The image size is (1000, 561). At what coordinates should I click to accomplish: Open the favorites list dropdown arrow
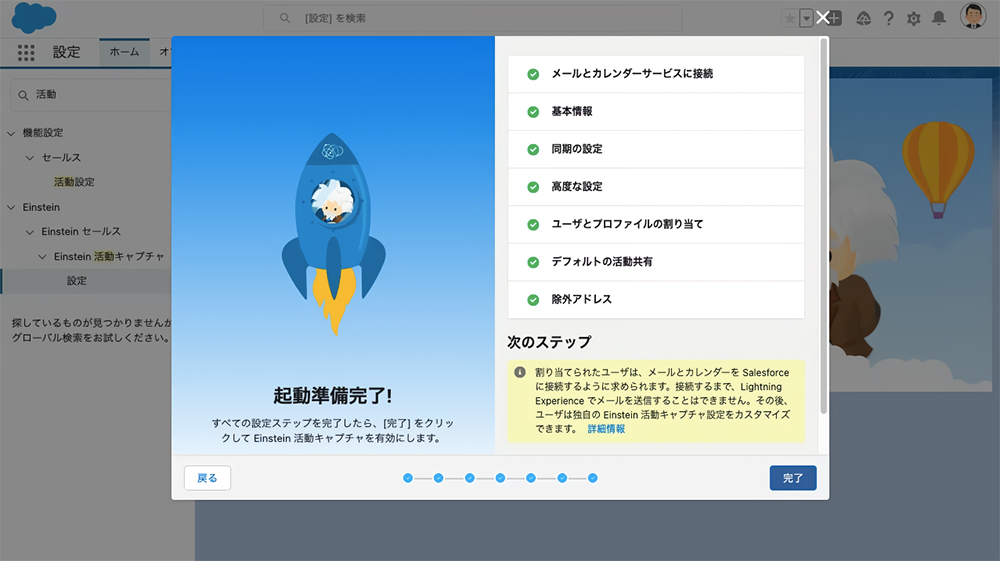point(806,18)
